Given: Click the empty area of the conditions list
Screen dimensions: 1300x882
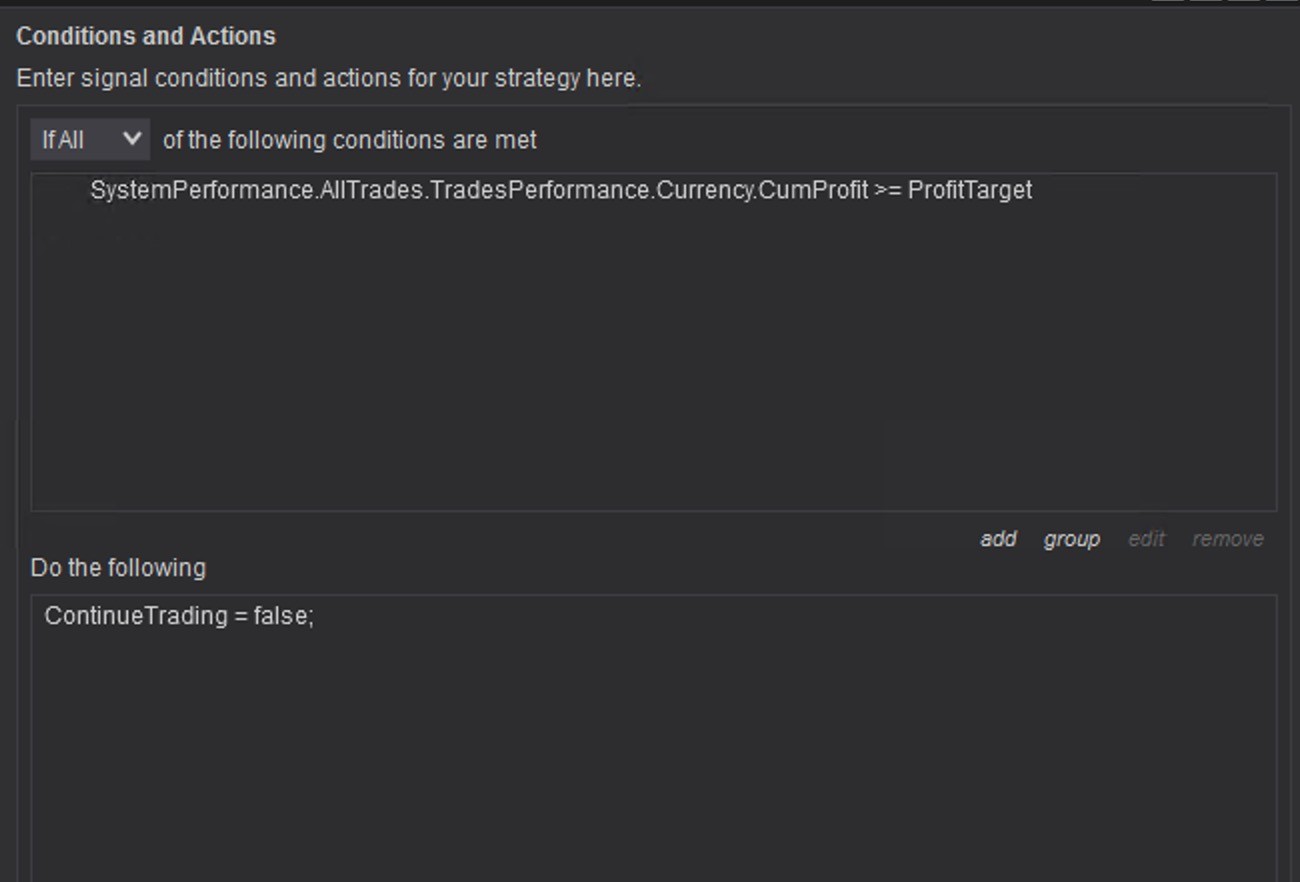Looking at the screenshot, I should (500, 380).
